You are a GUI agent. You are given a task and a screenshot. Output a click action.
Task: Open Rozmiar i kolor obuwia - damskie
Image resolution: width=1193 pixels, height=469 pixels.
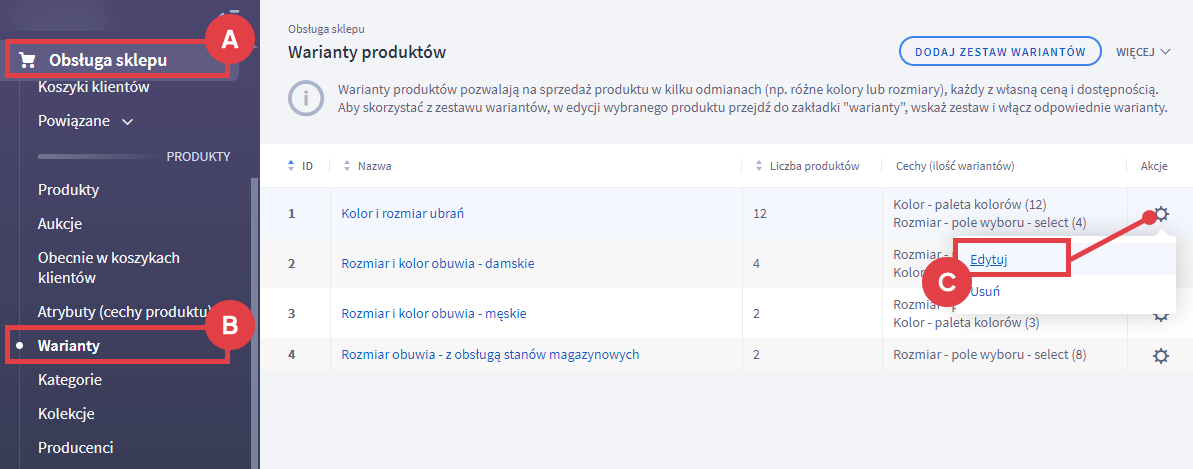click(437, 263)
